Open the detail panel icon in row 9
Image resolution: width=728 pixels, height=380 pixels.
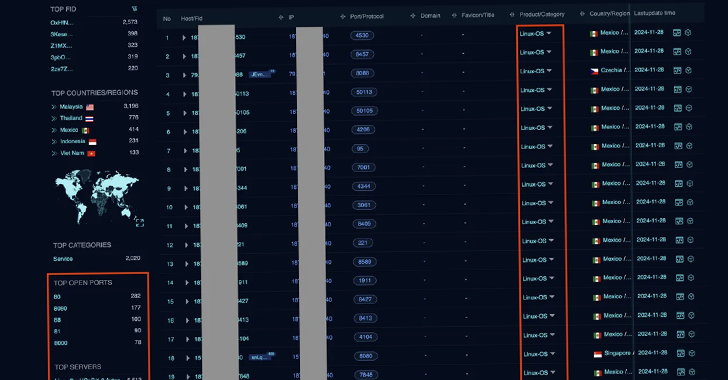click(679, 183)
